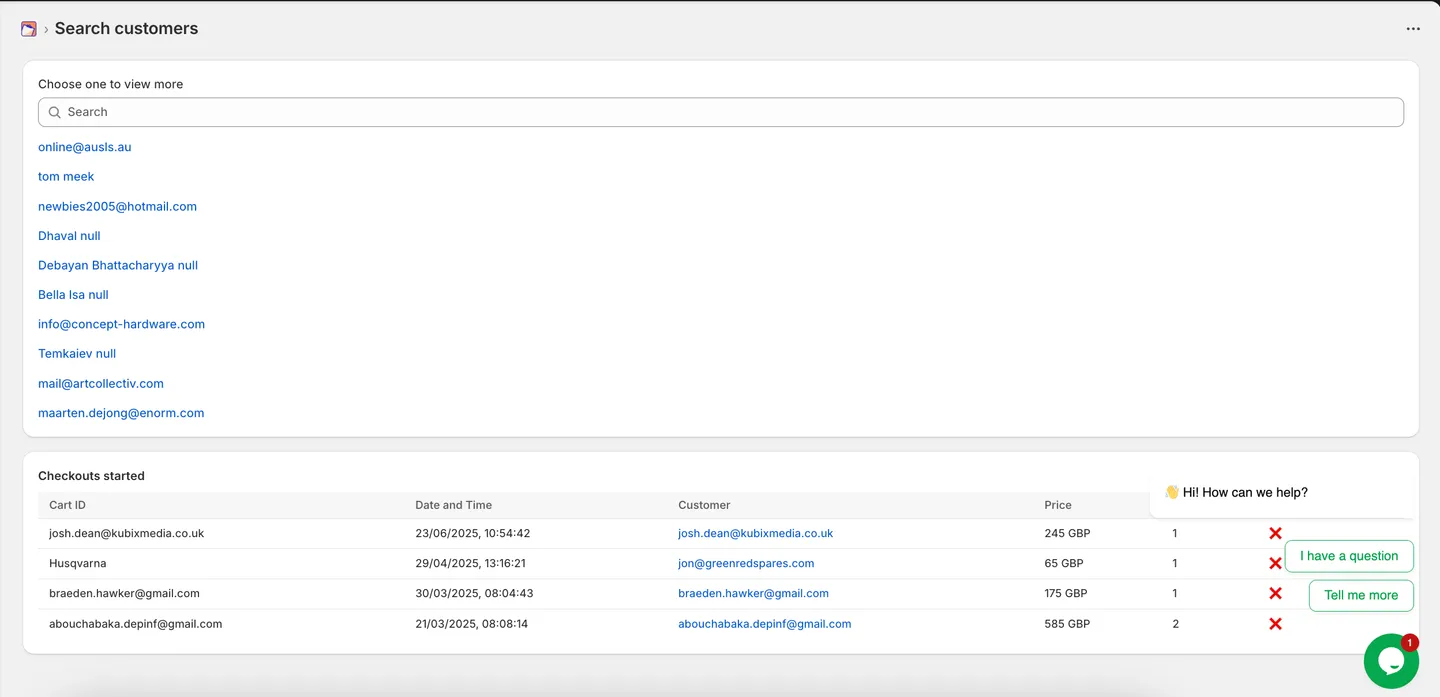Open the green chat bubble widget

(1391, 661)
